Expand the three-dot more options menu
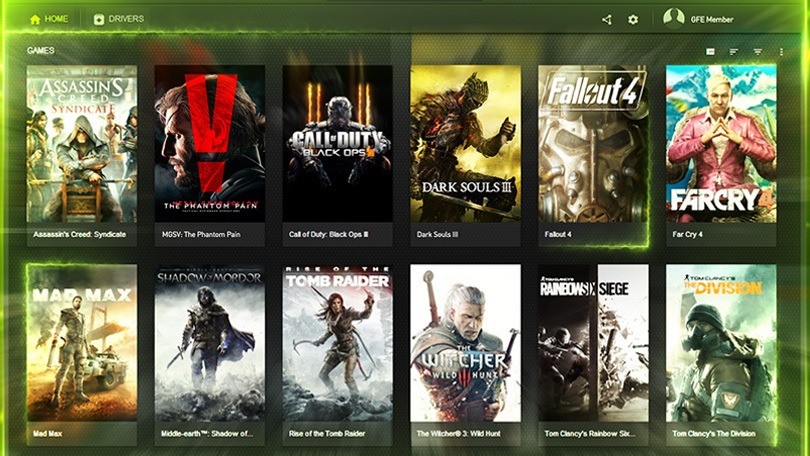The height and width of the screenshot is (456, 810). point(781,51)
